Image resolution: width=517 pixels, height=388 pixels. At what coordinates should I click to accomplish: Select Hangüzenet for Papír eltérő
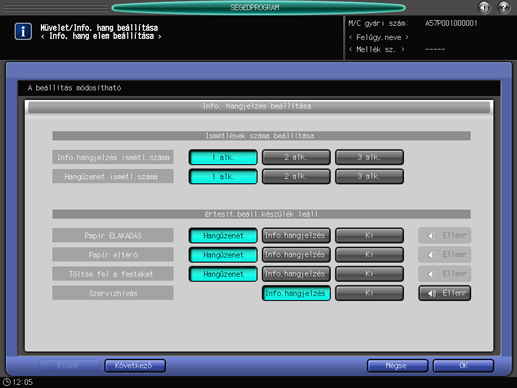click(223, 255)
